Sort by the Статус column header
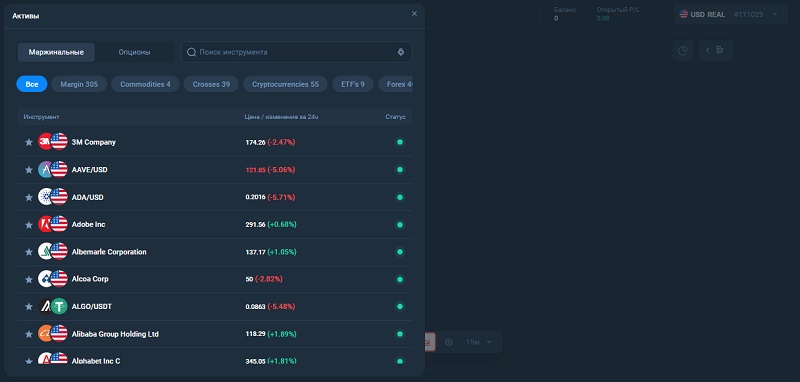The image size is (800, 382). pyautogui.click(x=395, y=117)
